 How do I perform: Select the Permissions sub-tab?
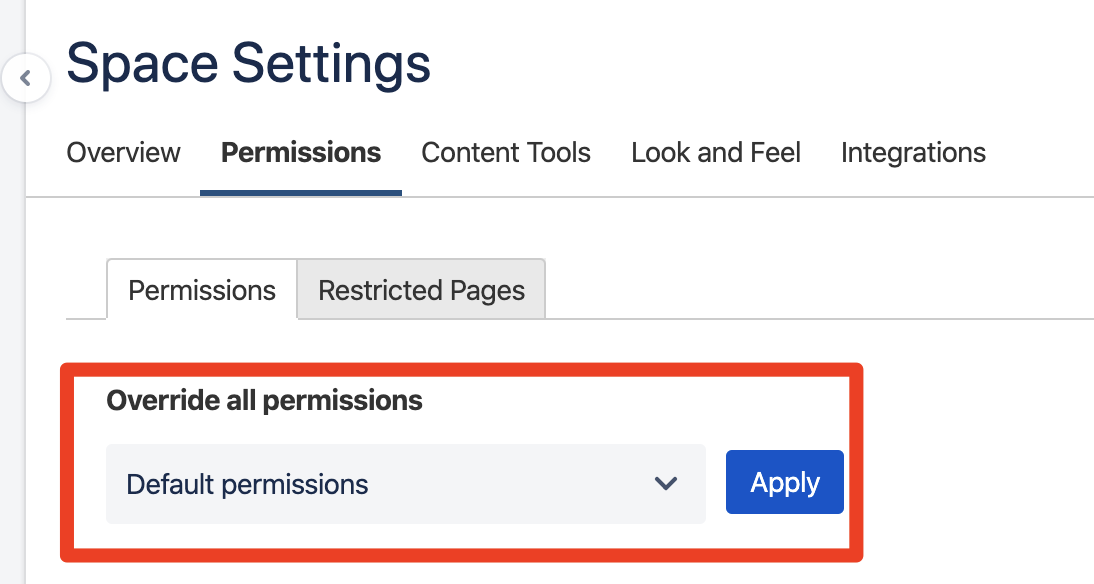(201, 289)
